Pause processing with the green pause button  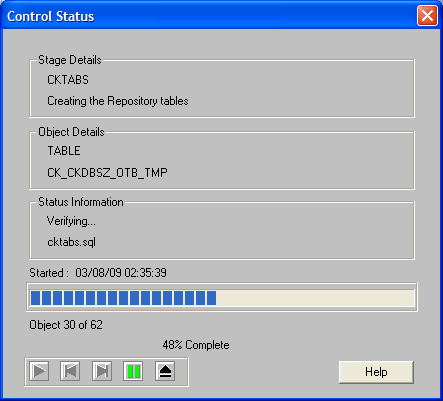point(133,371)
